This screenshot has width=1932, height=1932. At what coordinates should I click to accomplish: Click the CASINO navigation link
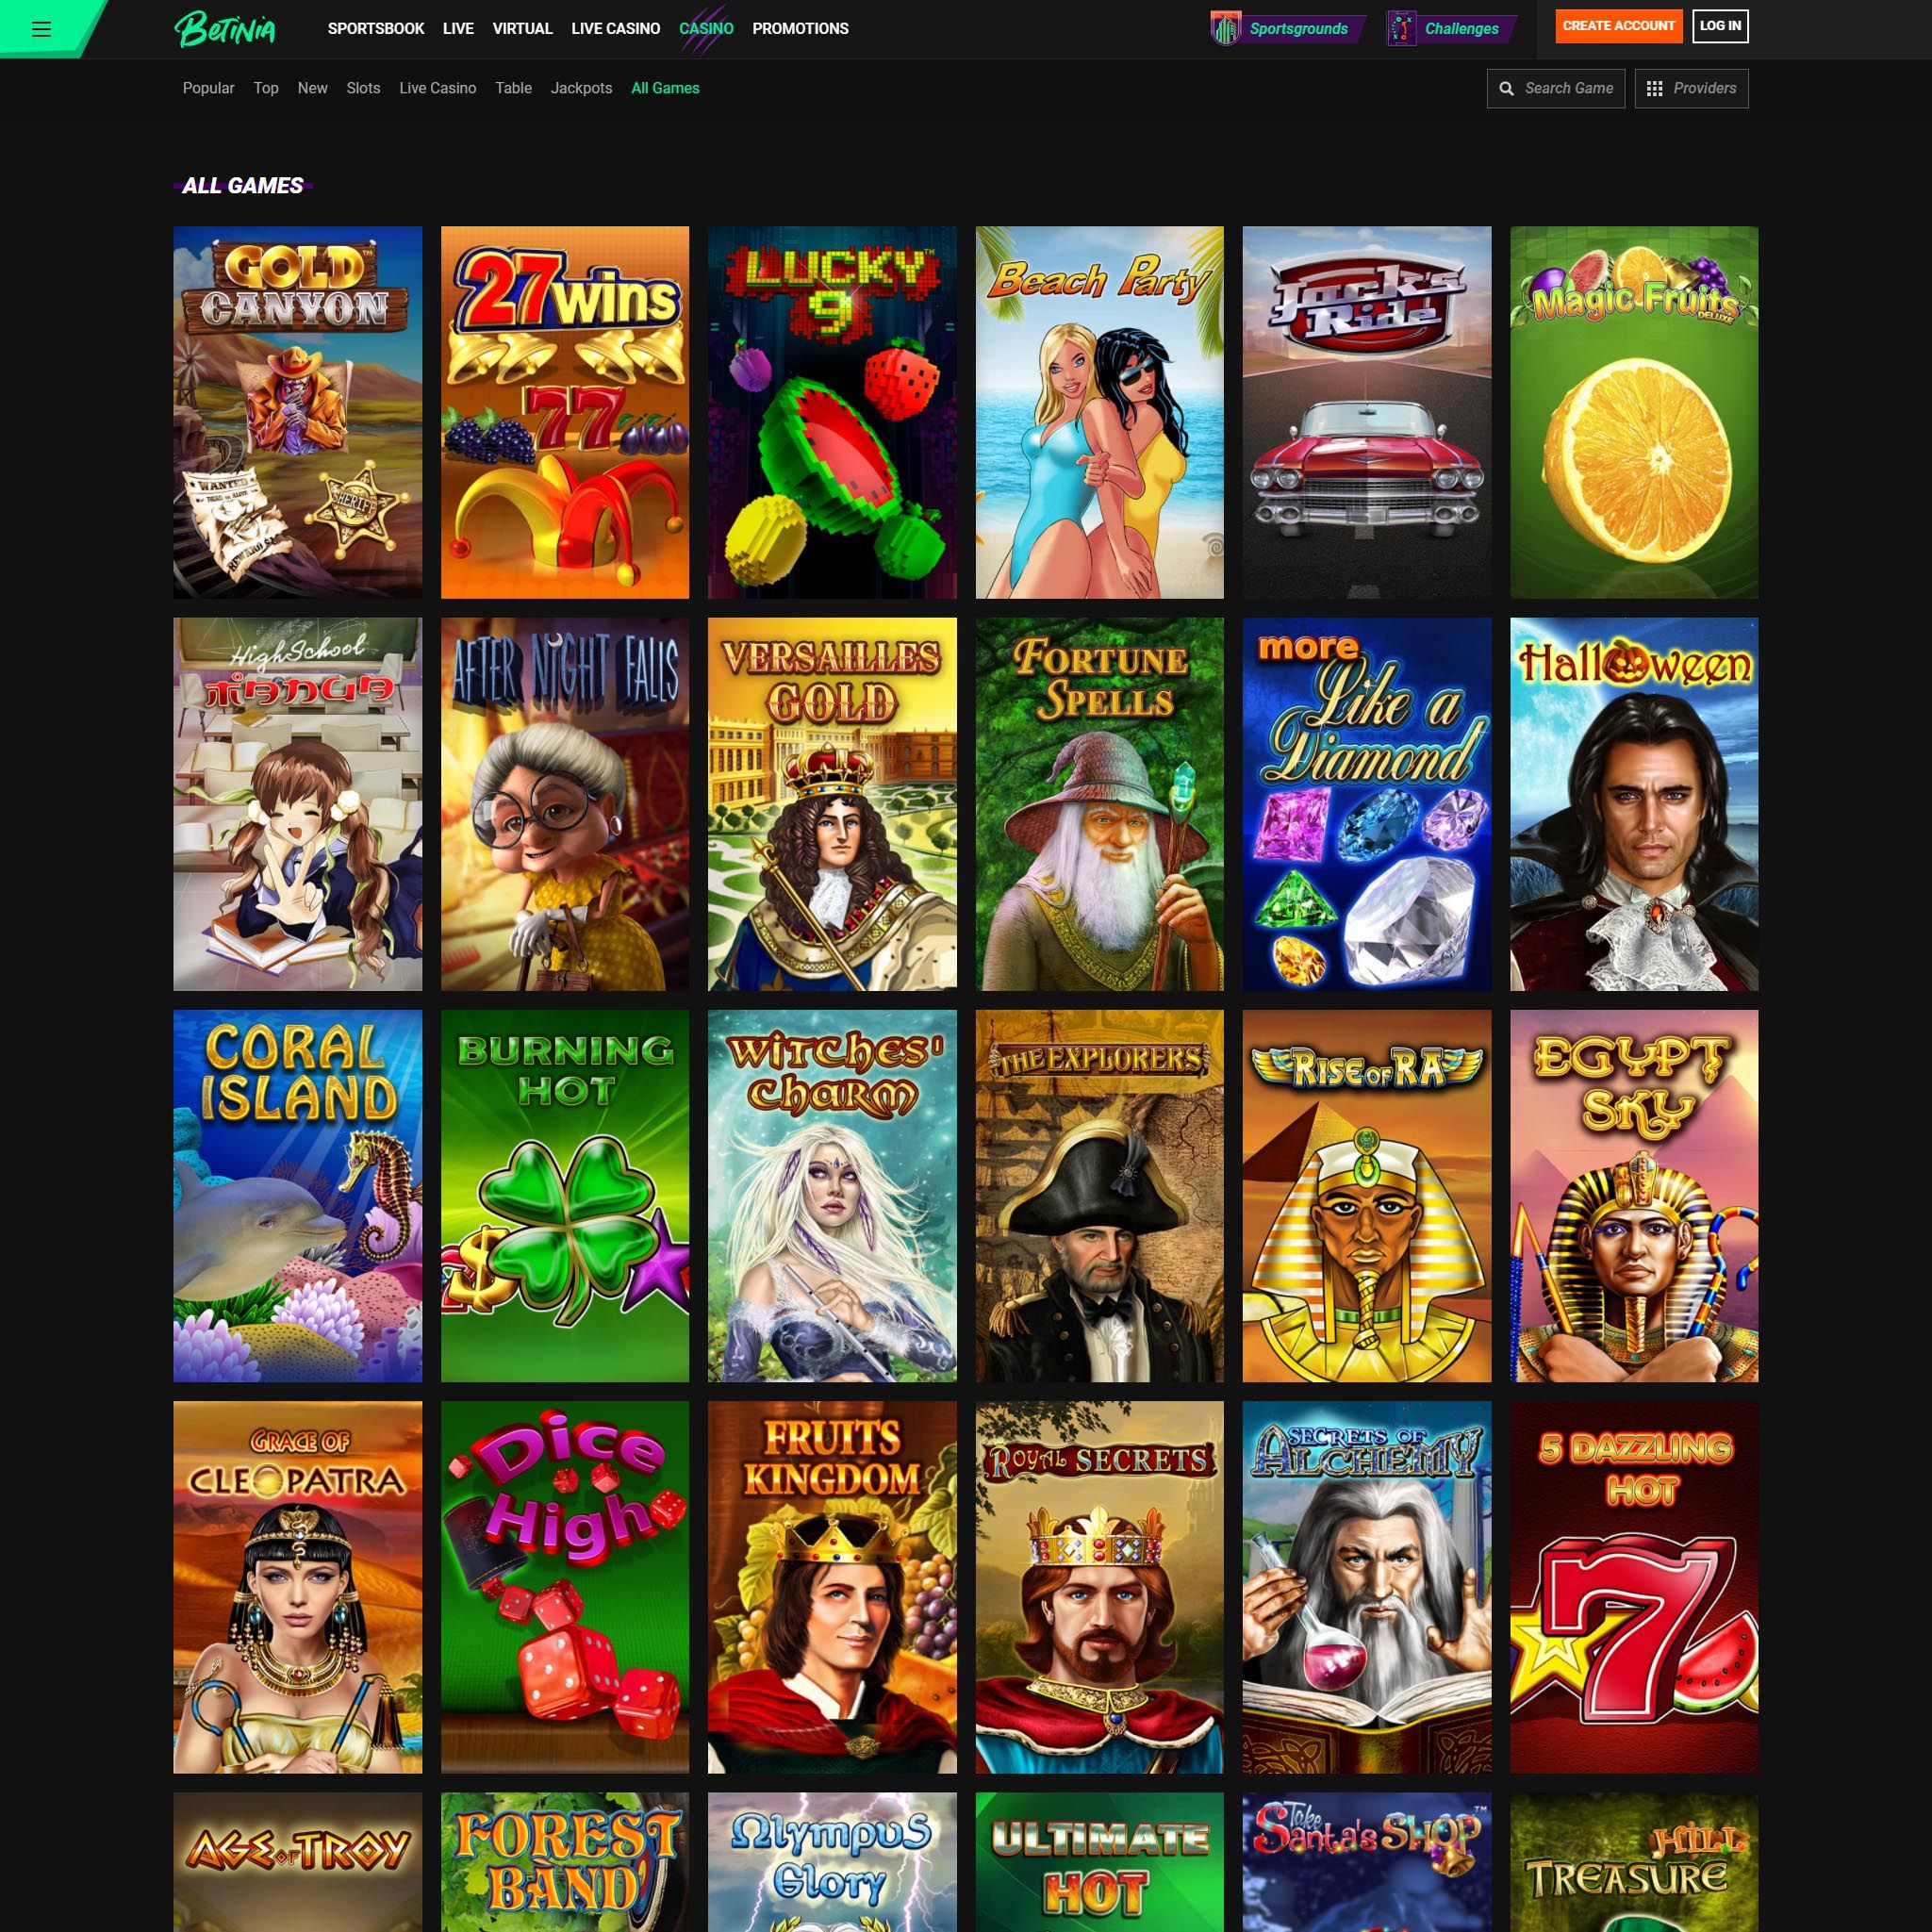click(706, 28)
